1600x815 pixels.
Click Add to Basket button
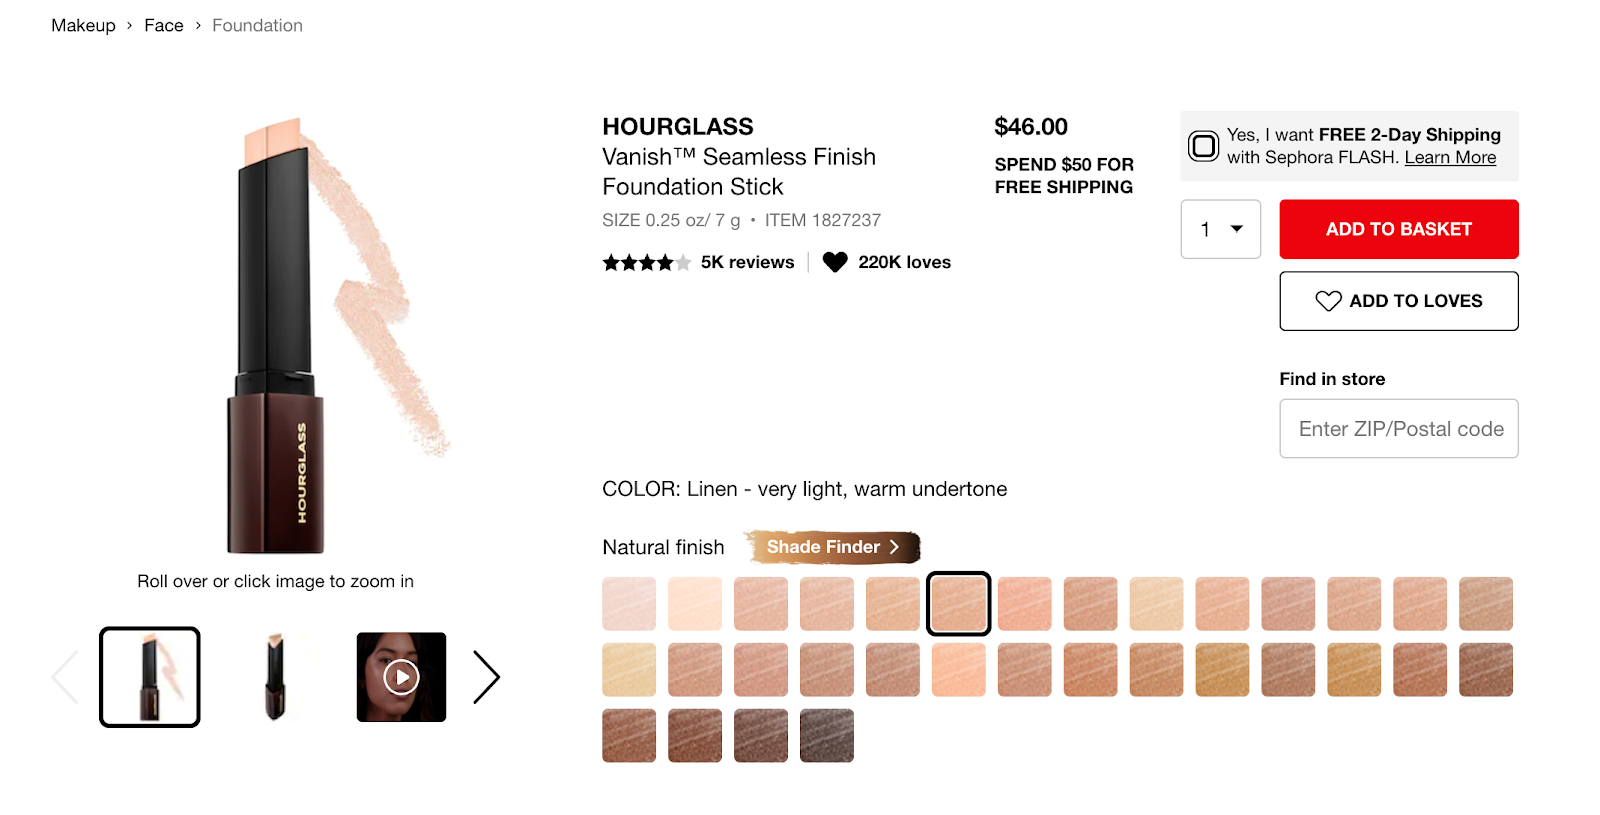(1399, 229)
